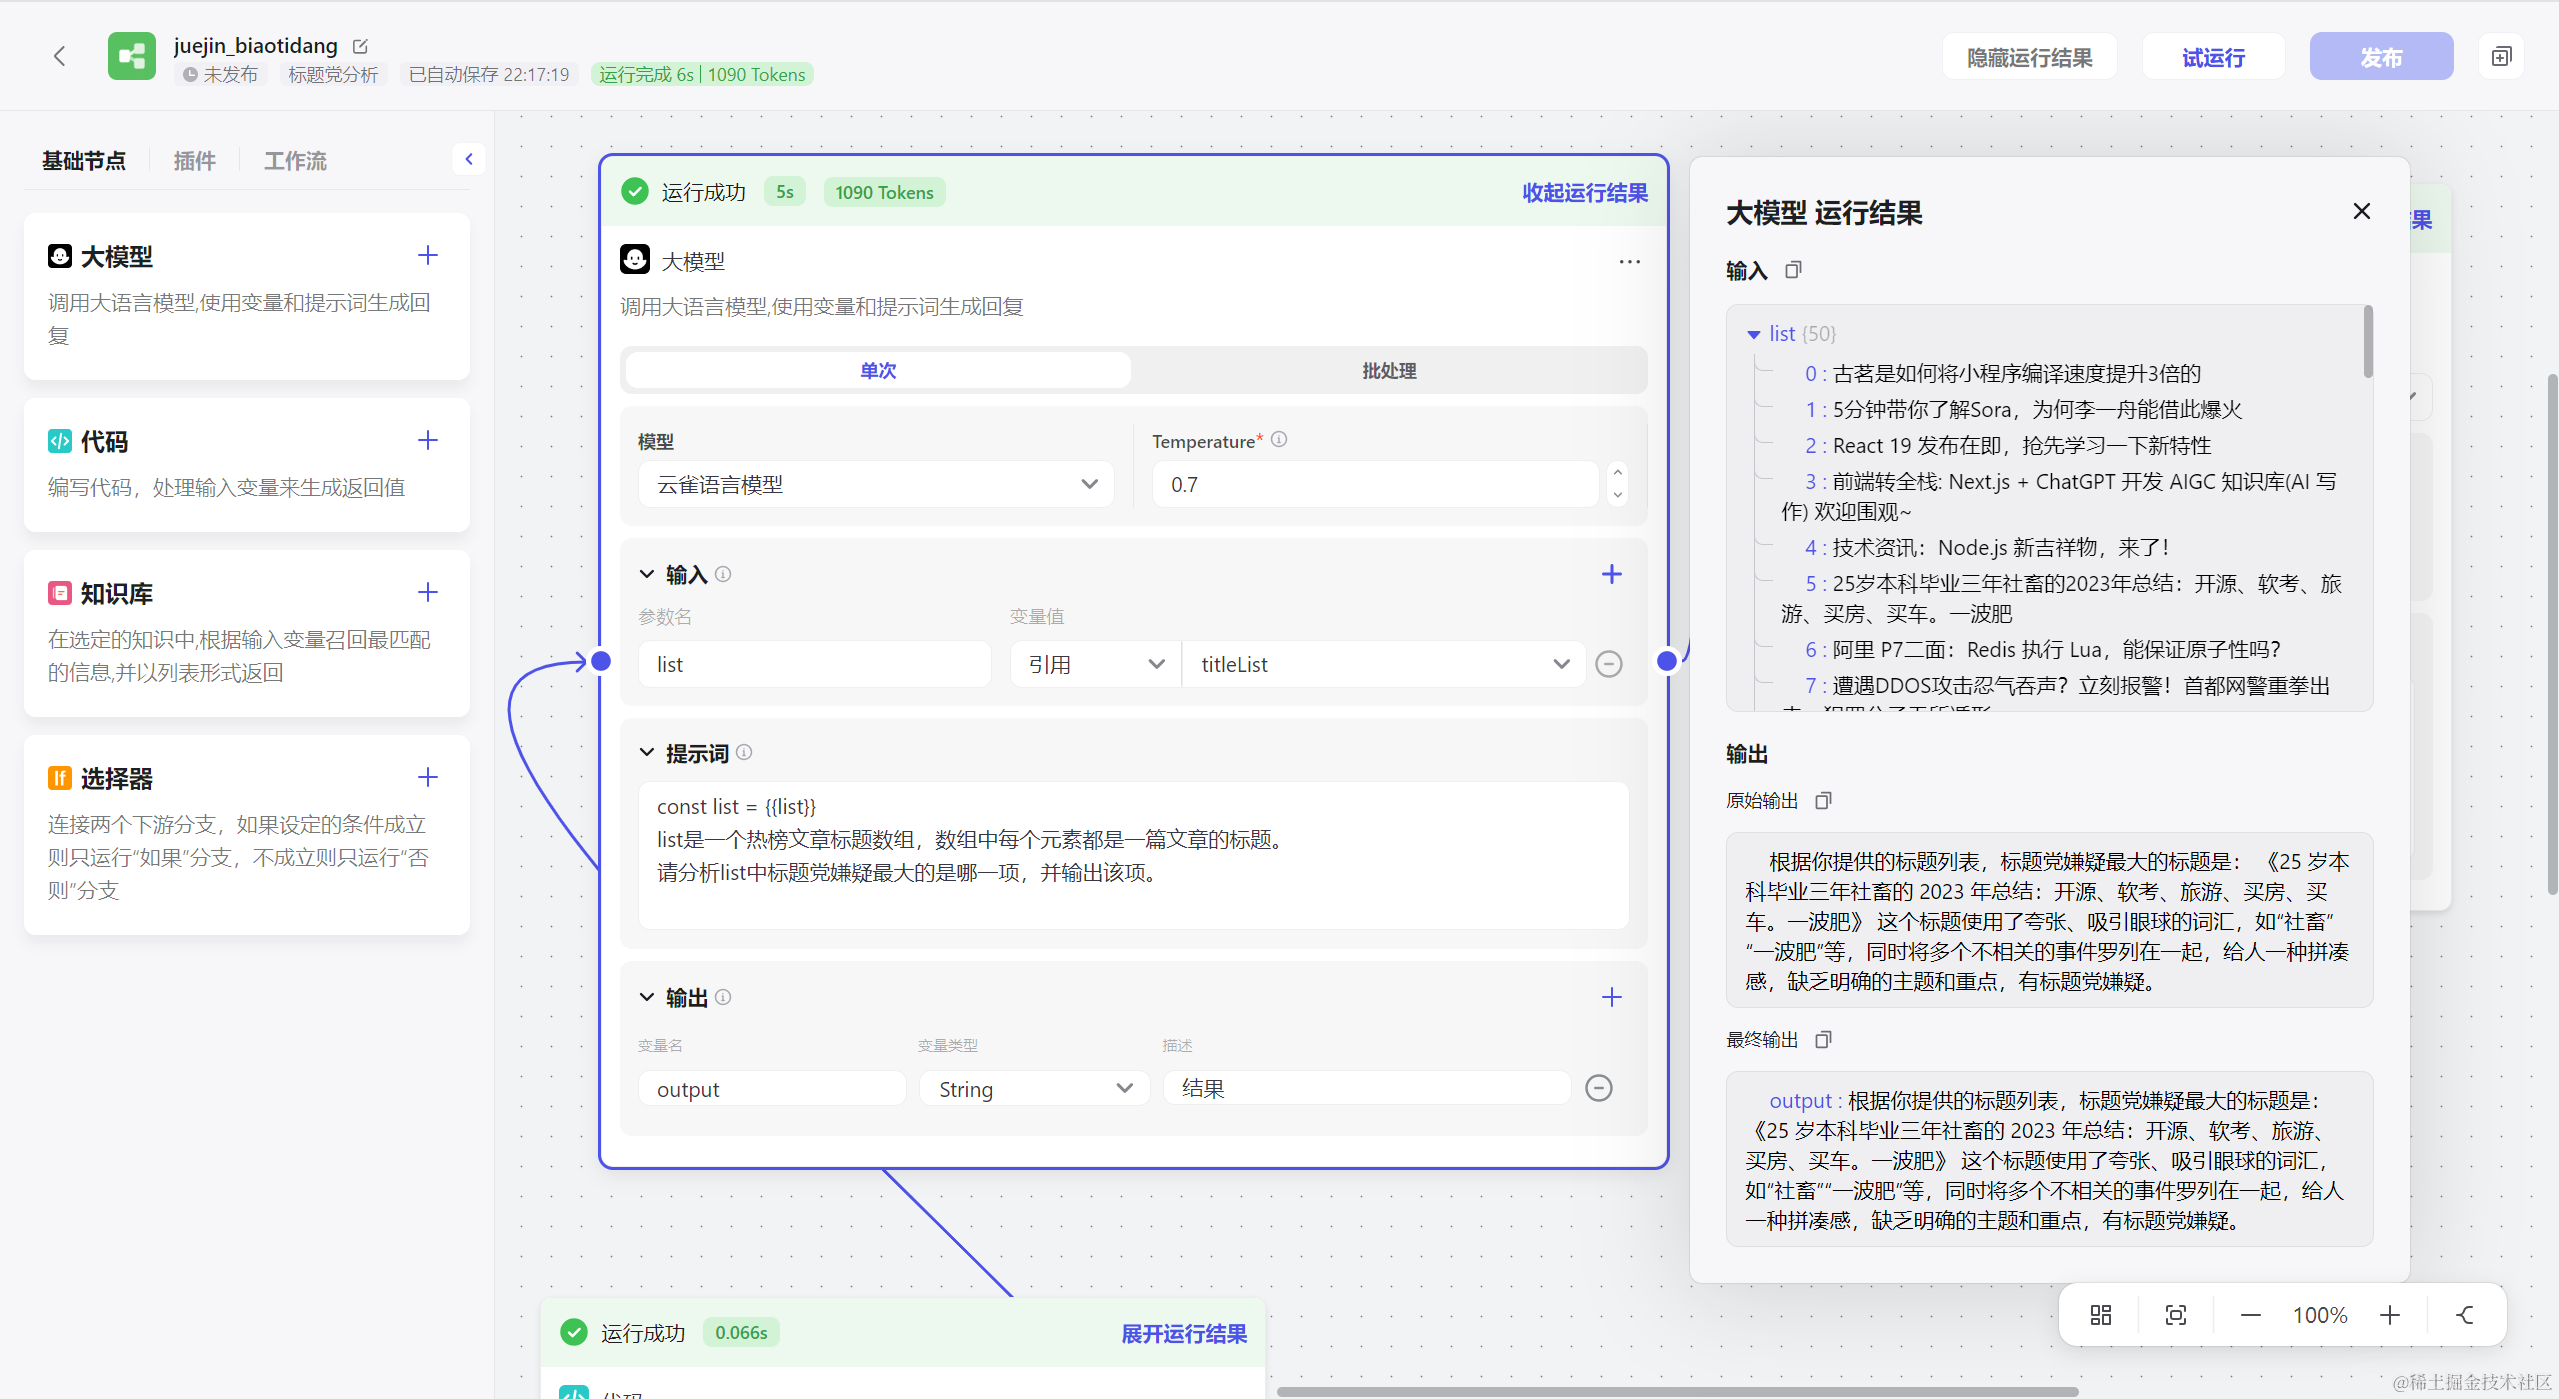Remove the list input parameter row
This screenshot has width=2559, height=1399.
(x=1608, y=664)
